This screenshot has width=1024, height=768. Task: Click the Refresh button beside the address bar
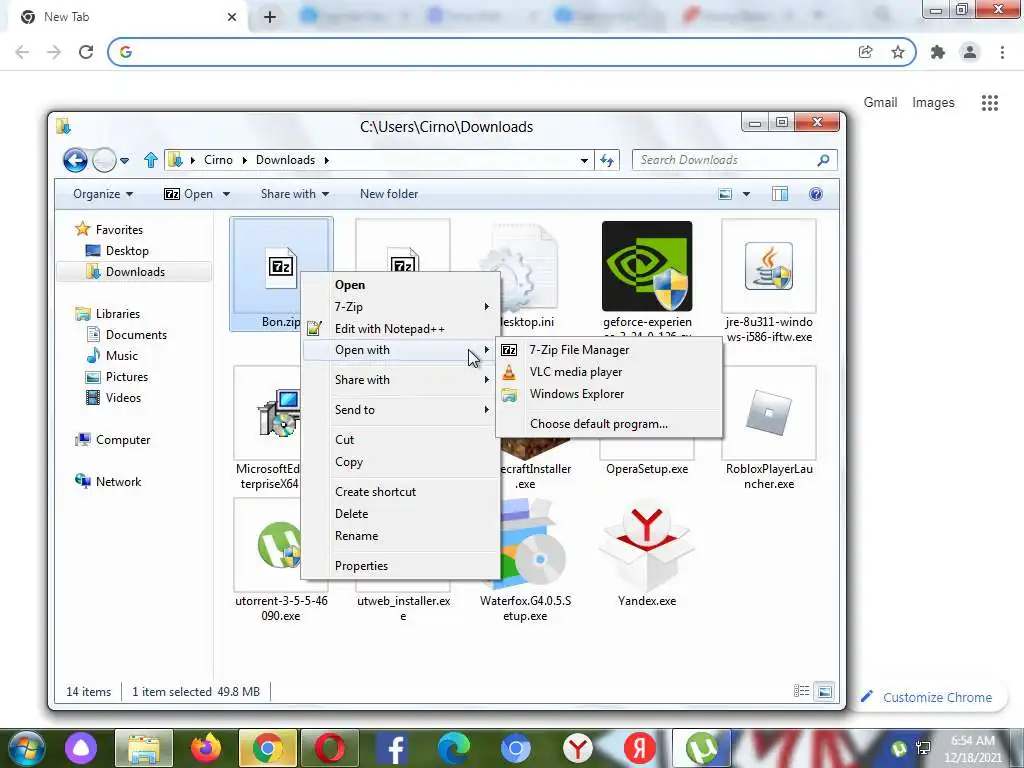click(x=607, y=160)
